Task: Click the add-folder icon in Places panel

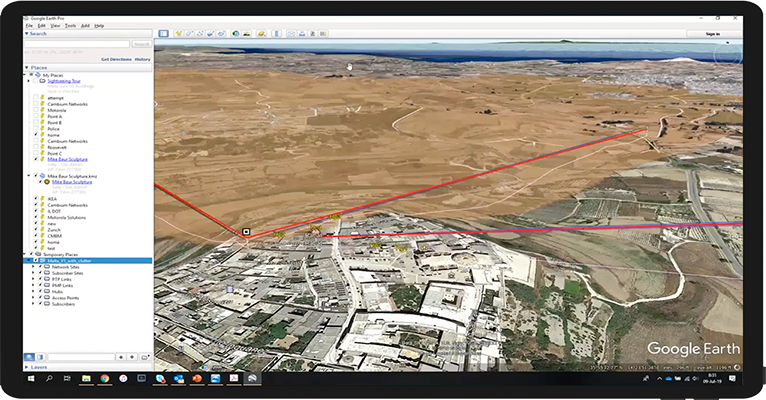Action: [145, 357]
